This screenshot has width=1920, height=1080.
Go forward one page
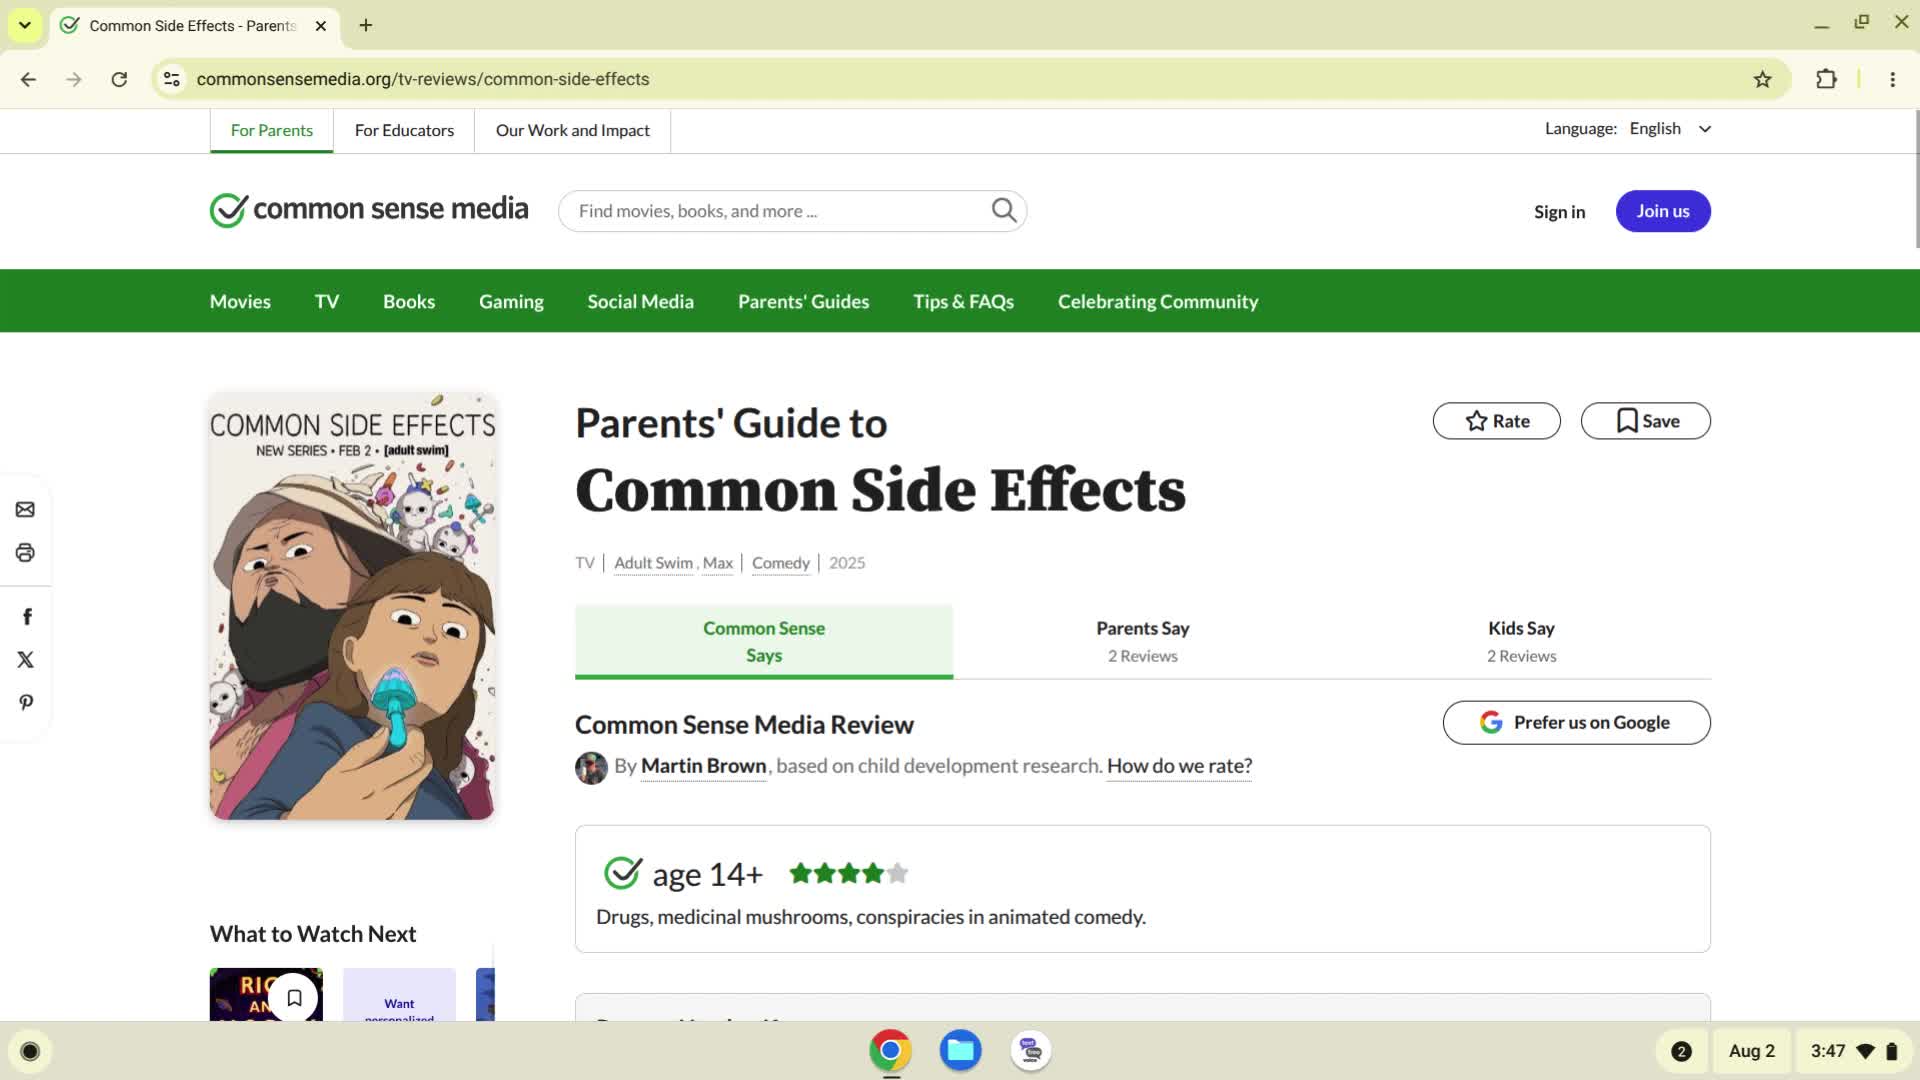click(x=74, y=79)
